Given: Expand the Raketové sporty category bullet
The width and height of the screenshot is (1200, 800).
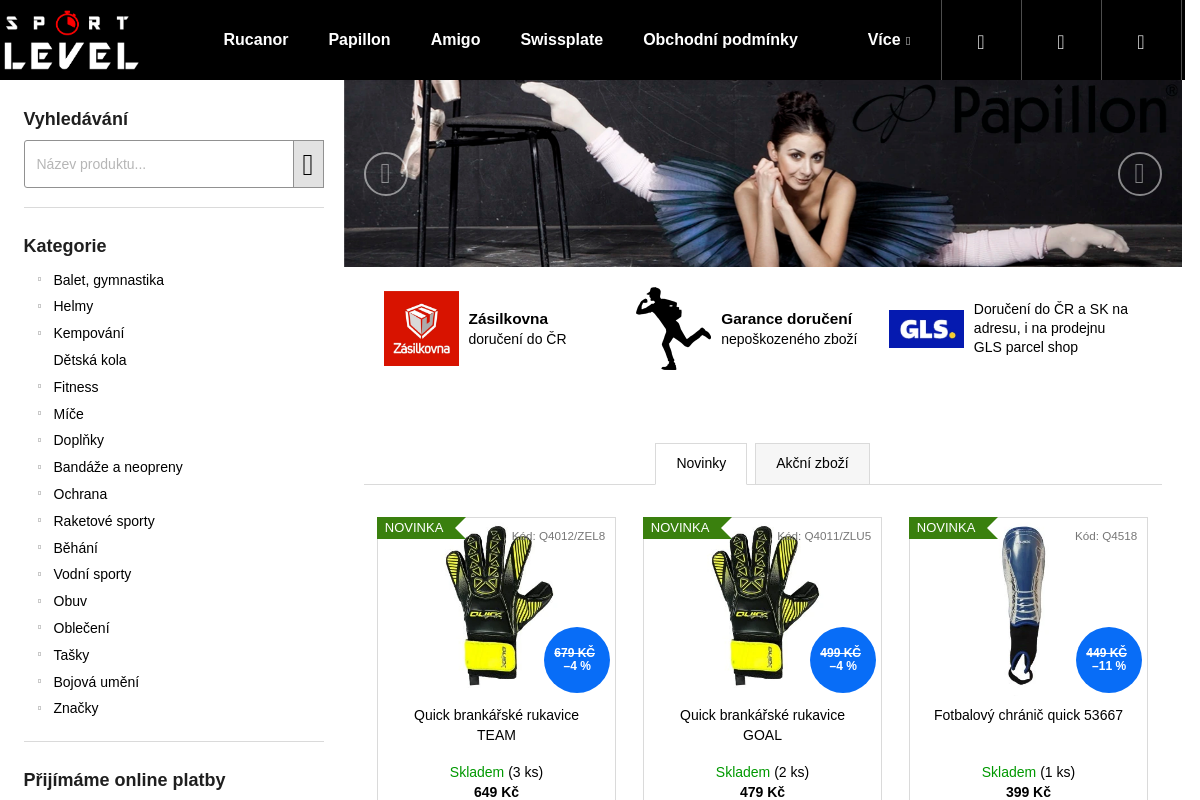Looking at the screenshot, I should tap(40, 521).
